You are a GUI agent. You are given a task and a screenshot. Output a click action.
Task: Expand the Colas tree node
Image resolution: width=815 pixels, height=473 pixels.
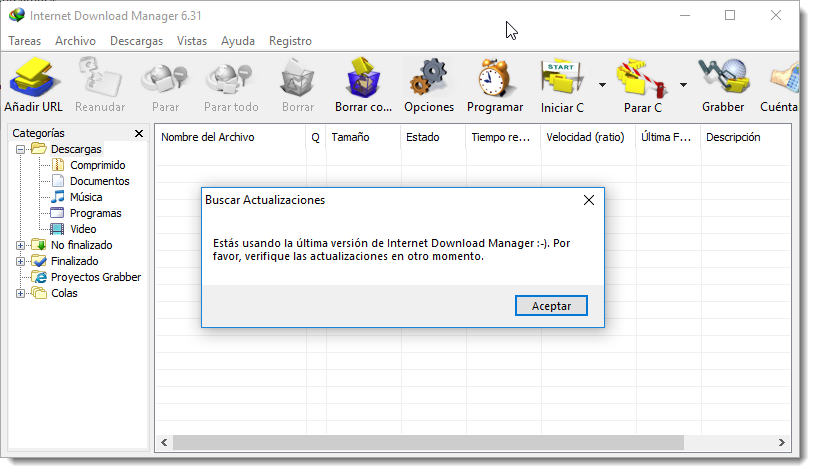pos(20,294)
